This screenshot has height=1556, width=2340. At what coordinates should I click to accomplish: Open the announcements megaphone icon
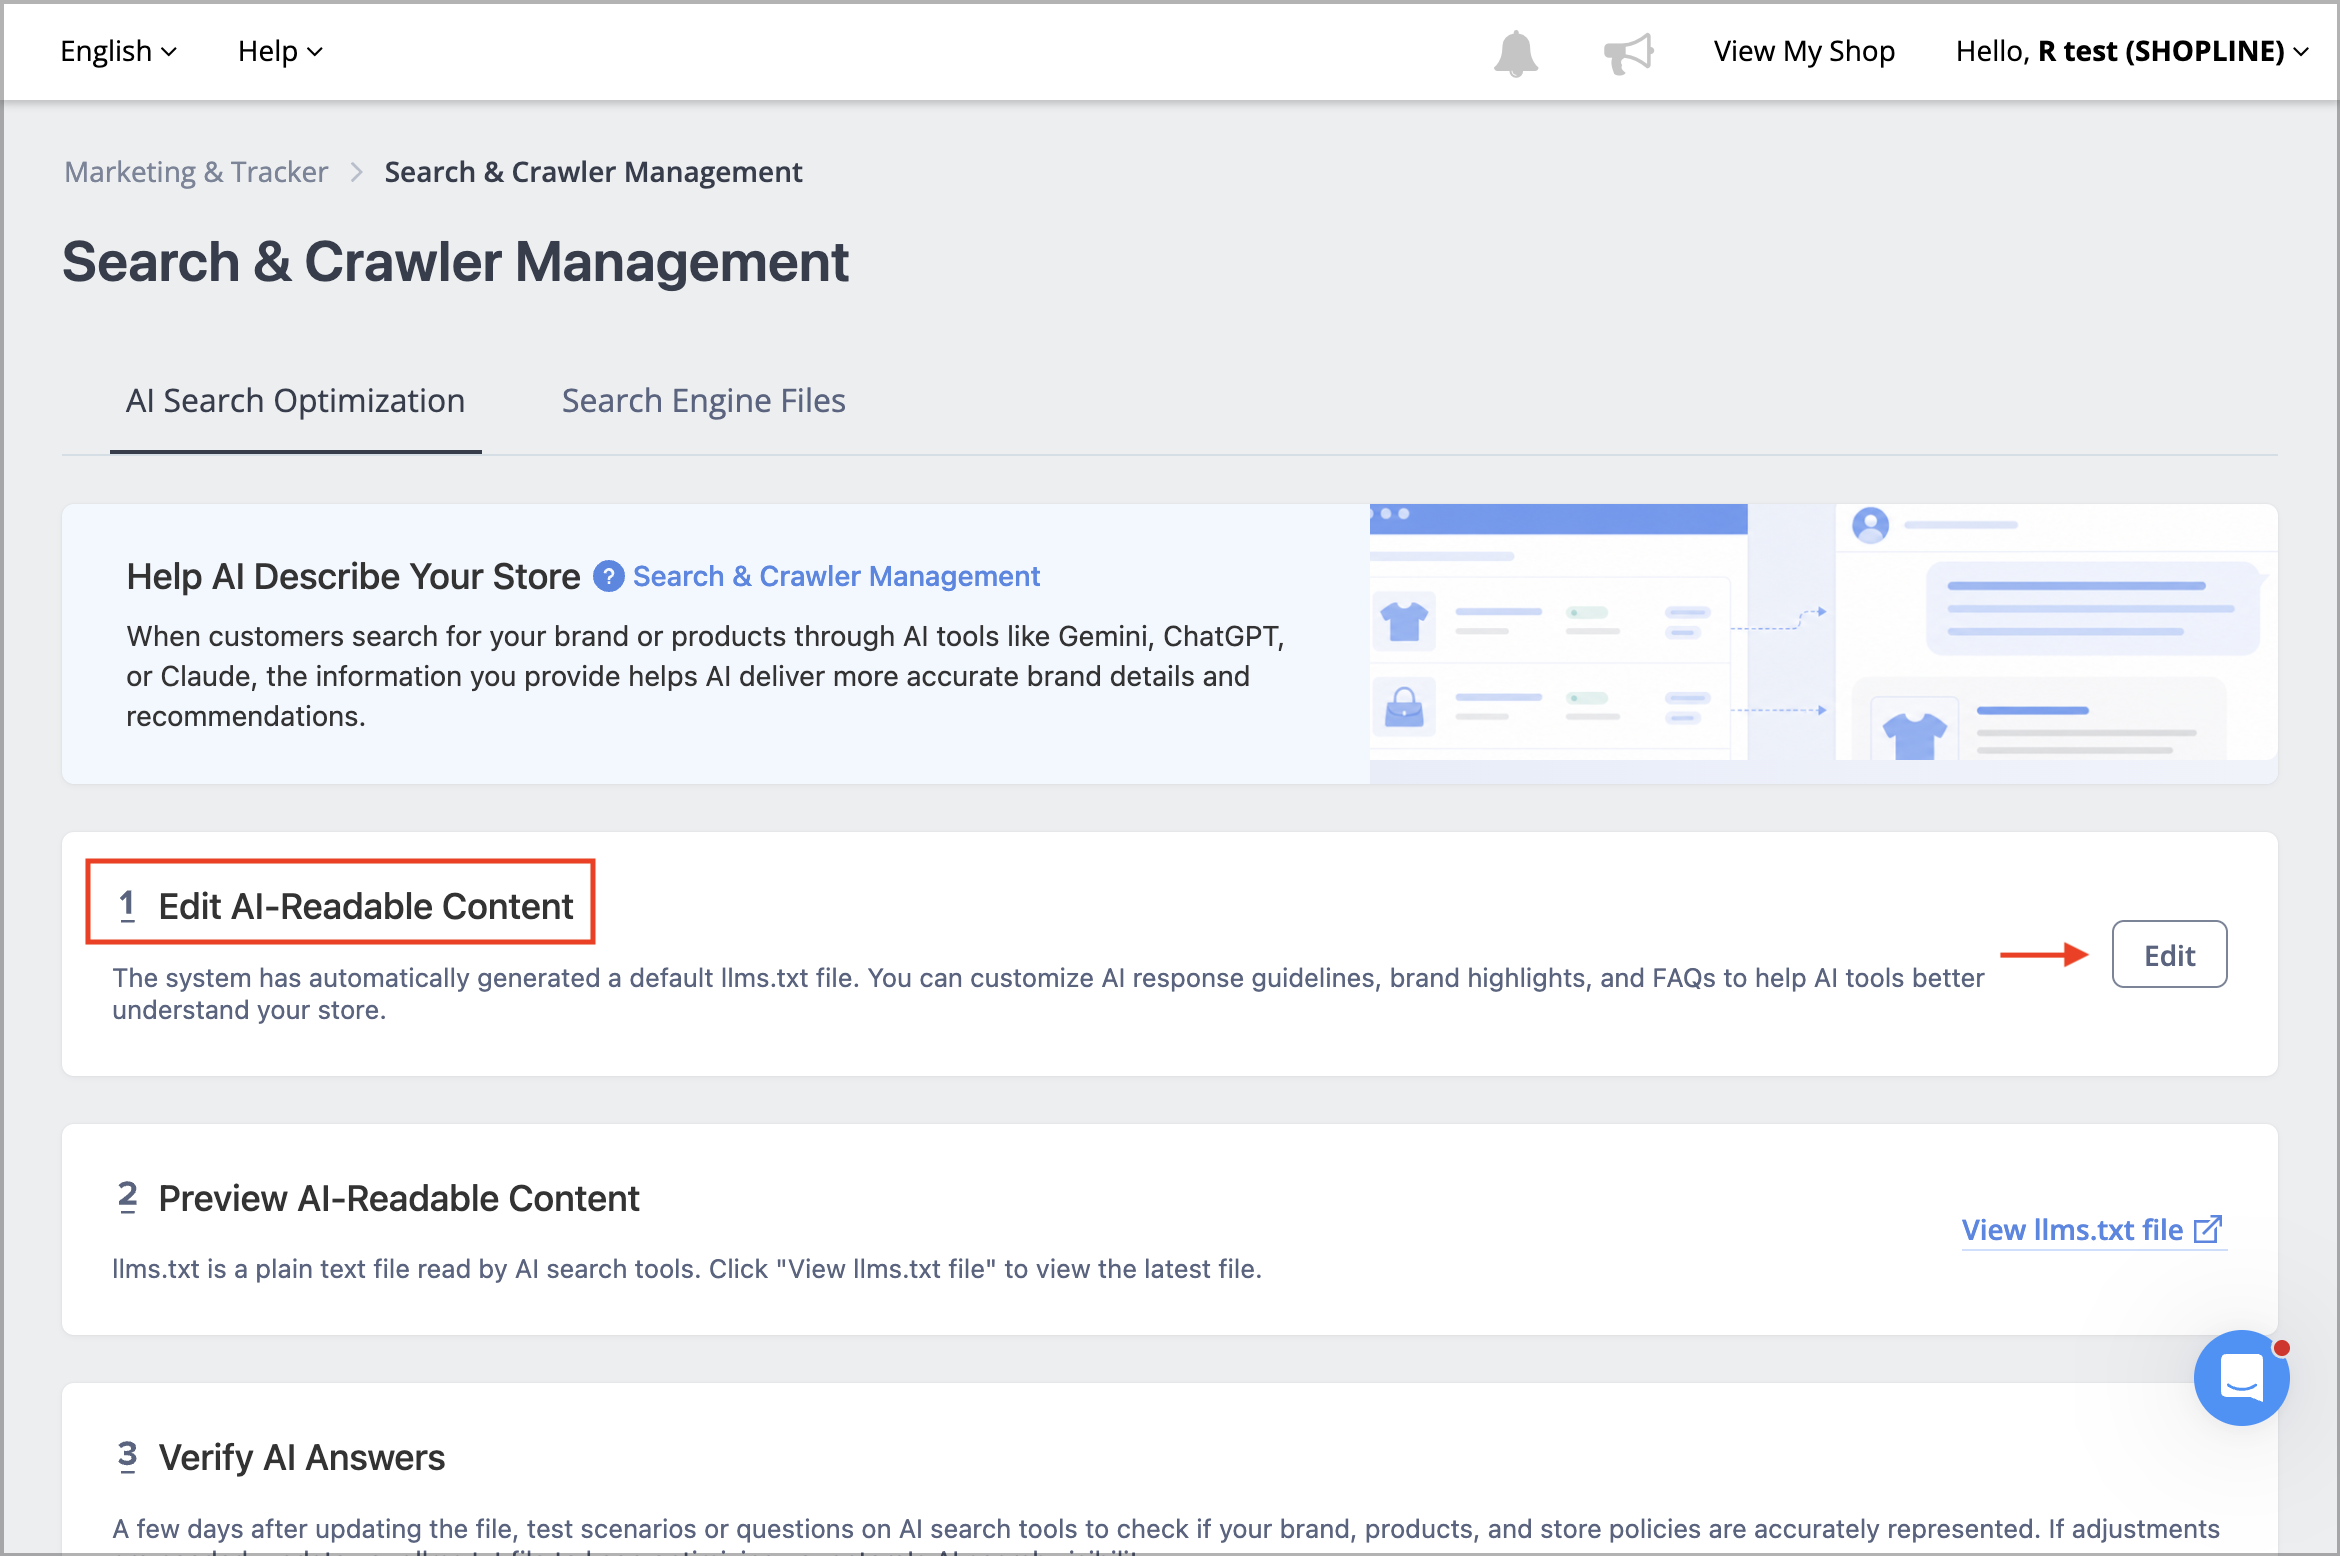tap(1628, 53)
